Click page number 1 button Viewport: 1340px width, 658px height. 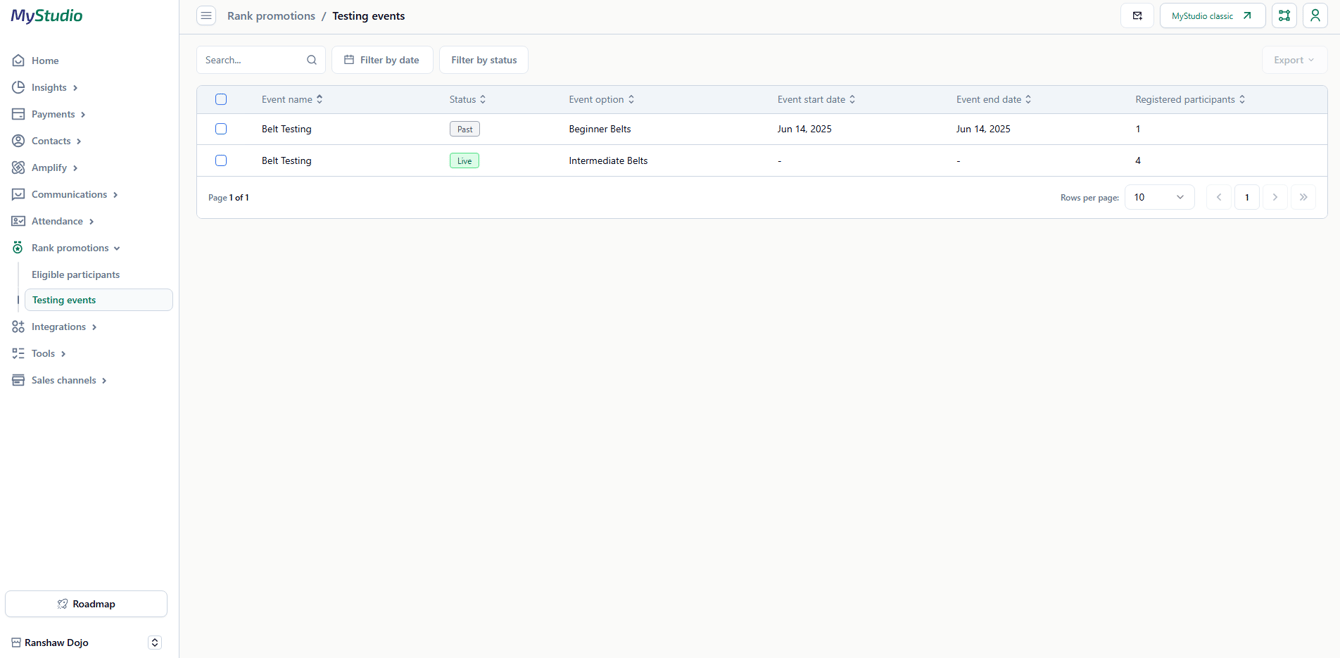[1247, 198]
